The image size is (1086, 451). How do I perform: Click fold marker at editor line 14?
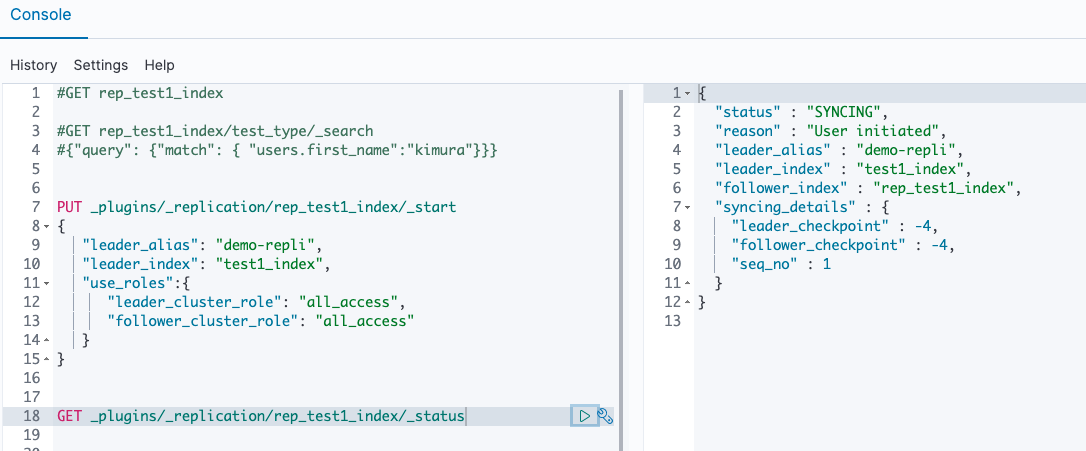pos(46,340)
